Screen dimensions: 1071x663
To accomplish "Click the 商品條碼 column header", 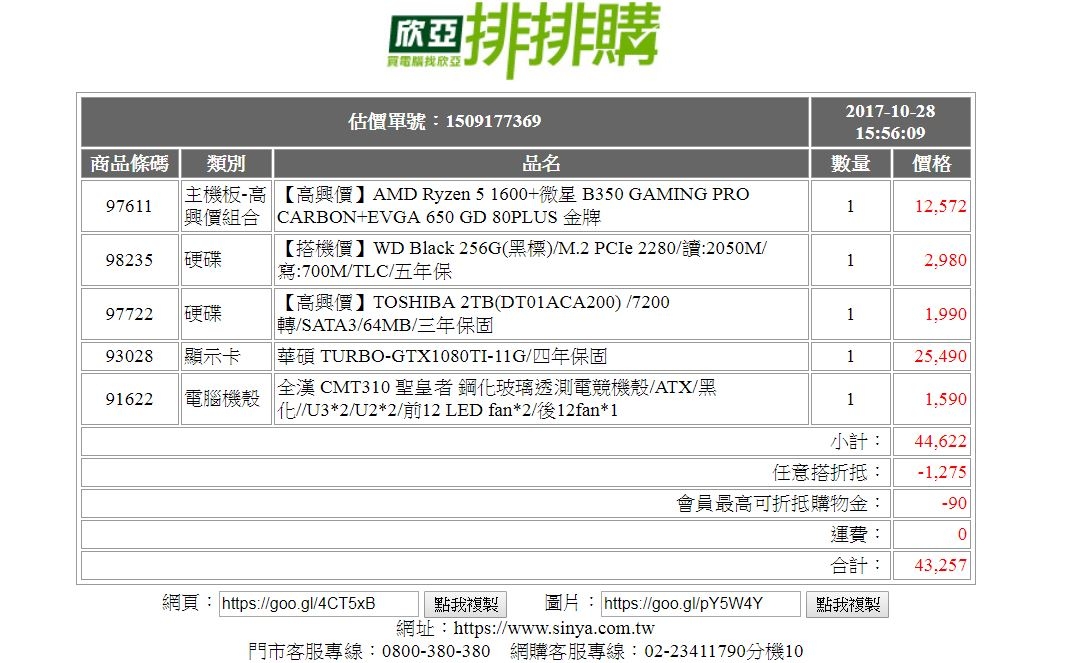I will tap(130, 164).
